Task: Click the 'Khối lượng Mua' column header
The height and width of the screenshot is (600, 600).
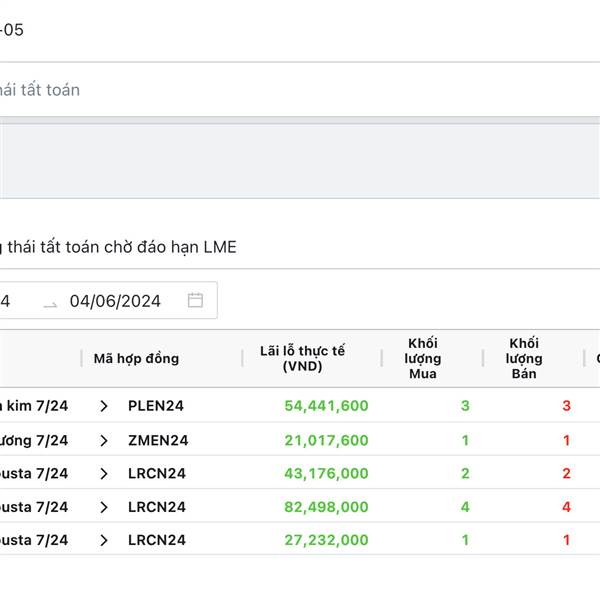Action: click(422, 358)
